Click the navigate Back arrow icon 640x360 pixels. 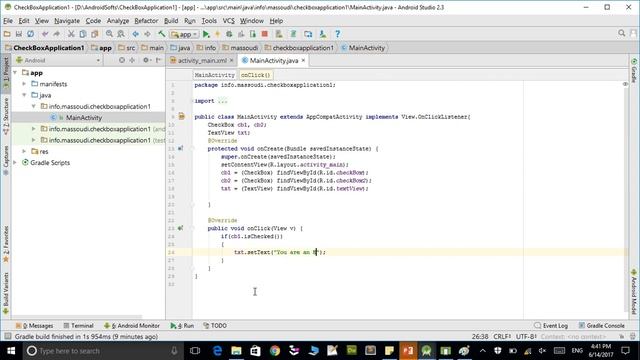pos(136,34)
